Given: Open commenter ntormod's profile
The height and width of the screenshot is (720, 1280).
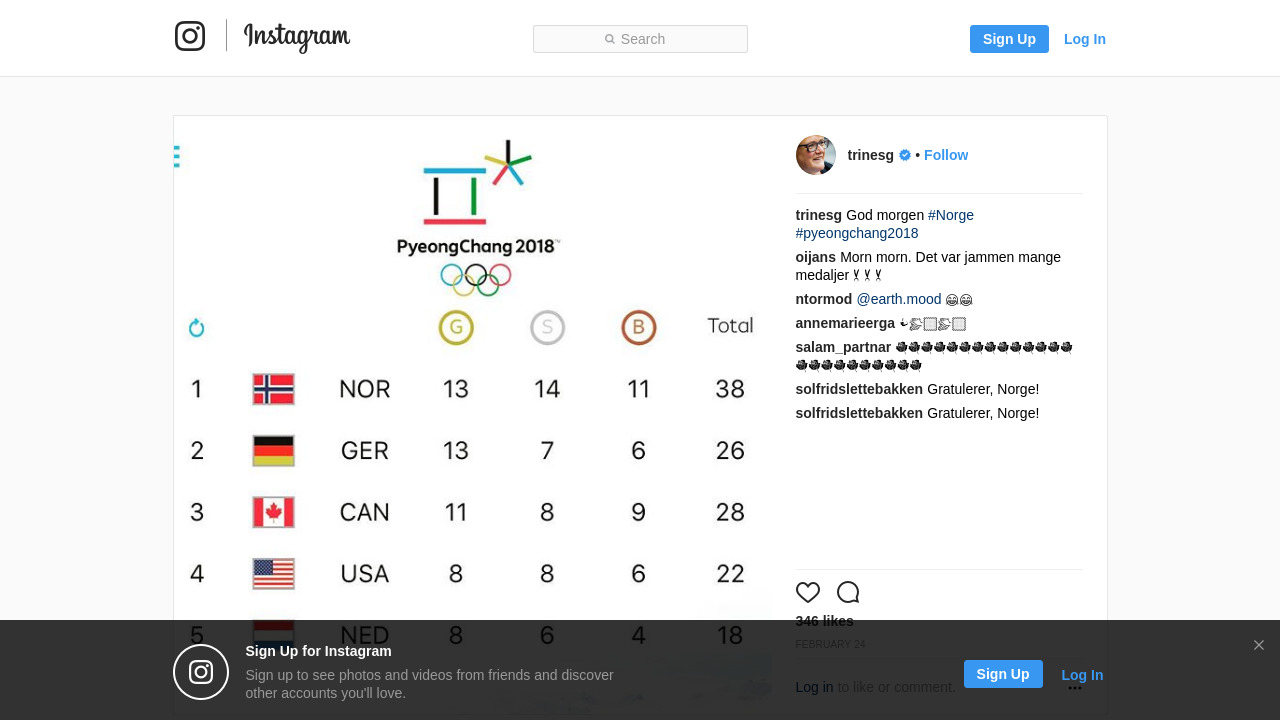Looking at the screenshot, I should coord(824,299).
